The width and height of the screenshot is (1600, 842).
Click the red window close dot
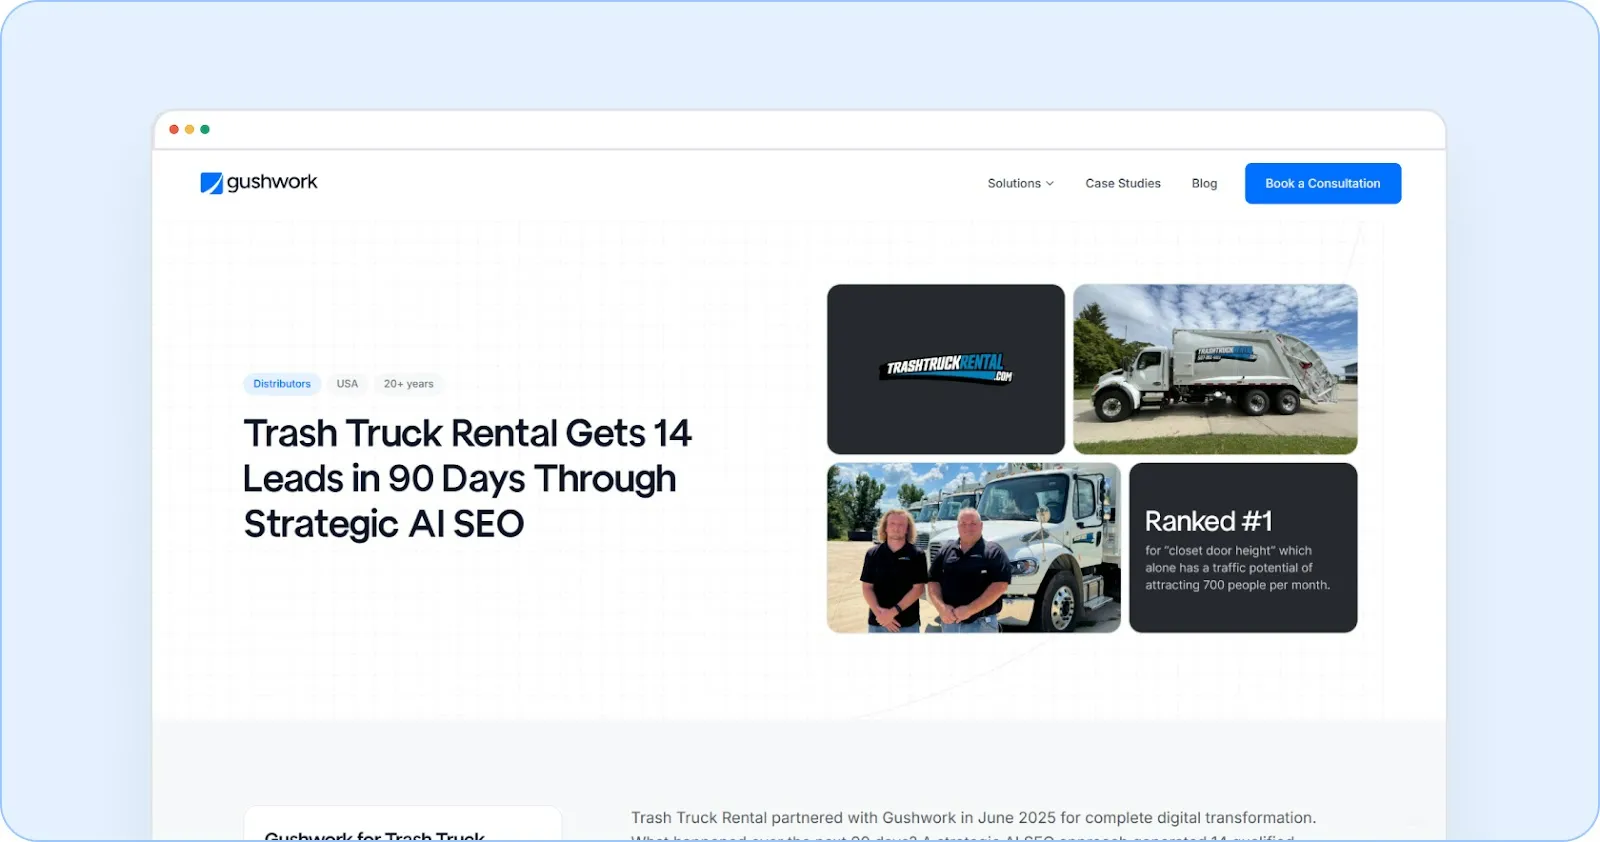[174, 129]
